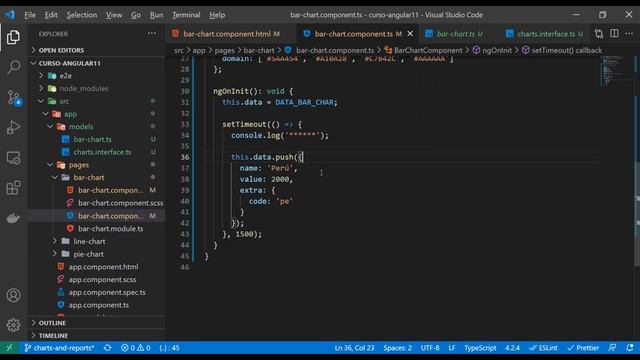The width and height of the screenshot is (640, 360).
Task: Open the Docker view in the activity bar
Action: coord(13,218)
